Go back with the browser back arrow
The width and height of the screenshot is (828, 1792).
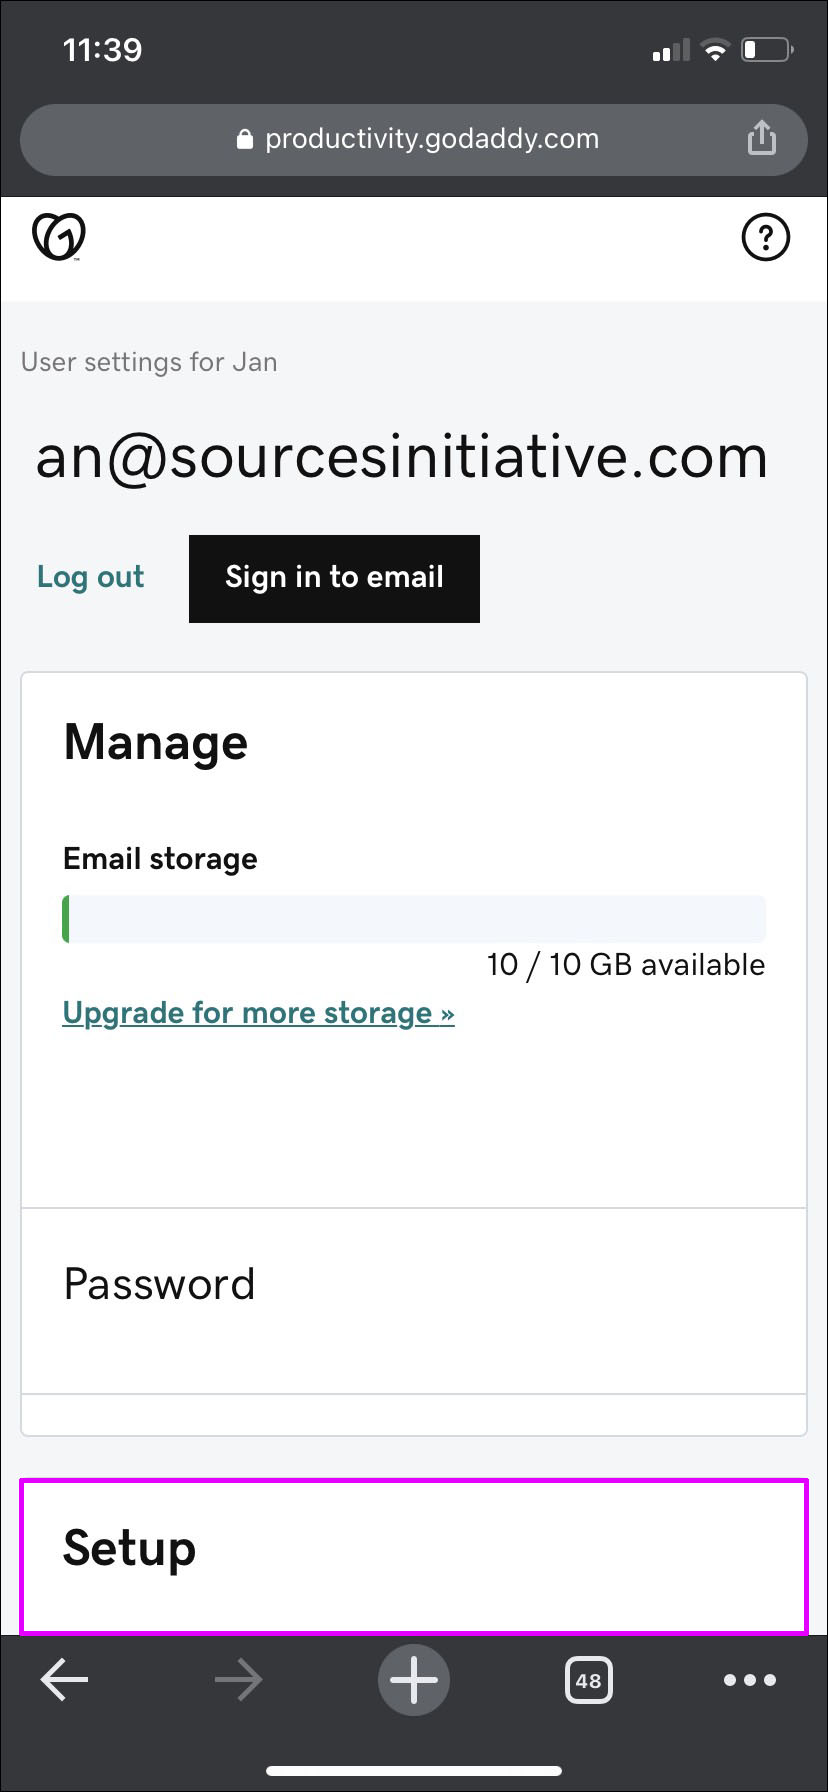click(x=65, y=1681)
